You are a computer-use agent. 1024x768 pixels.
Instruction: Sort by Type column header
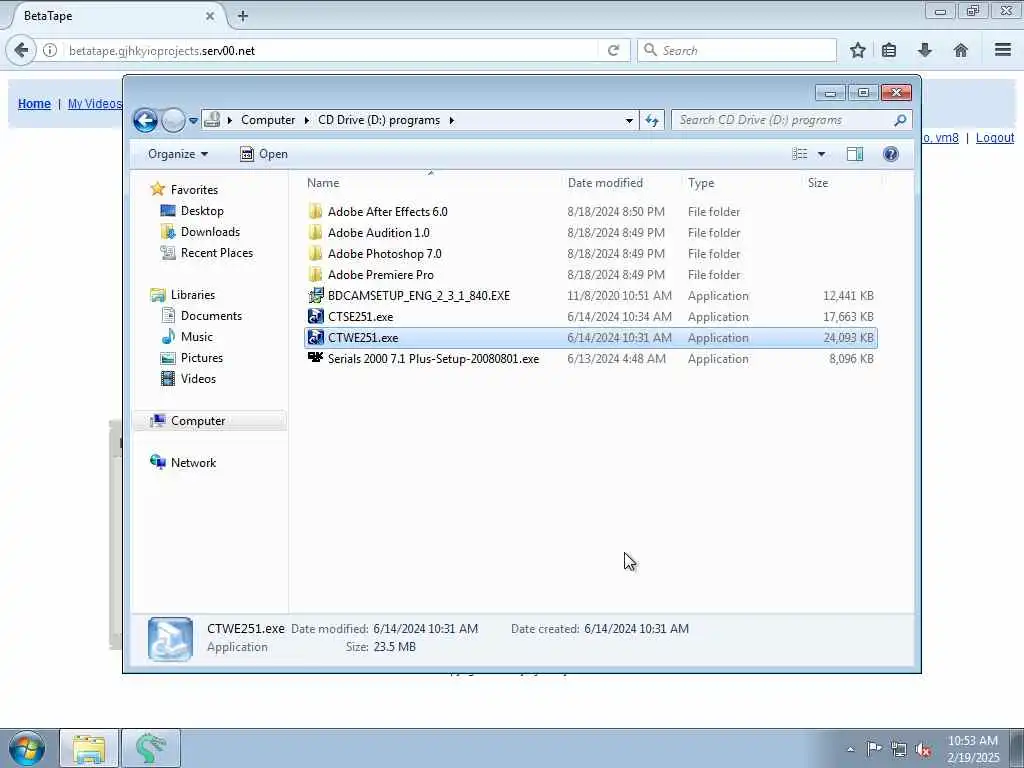[701, 183]
